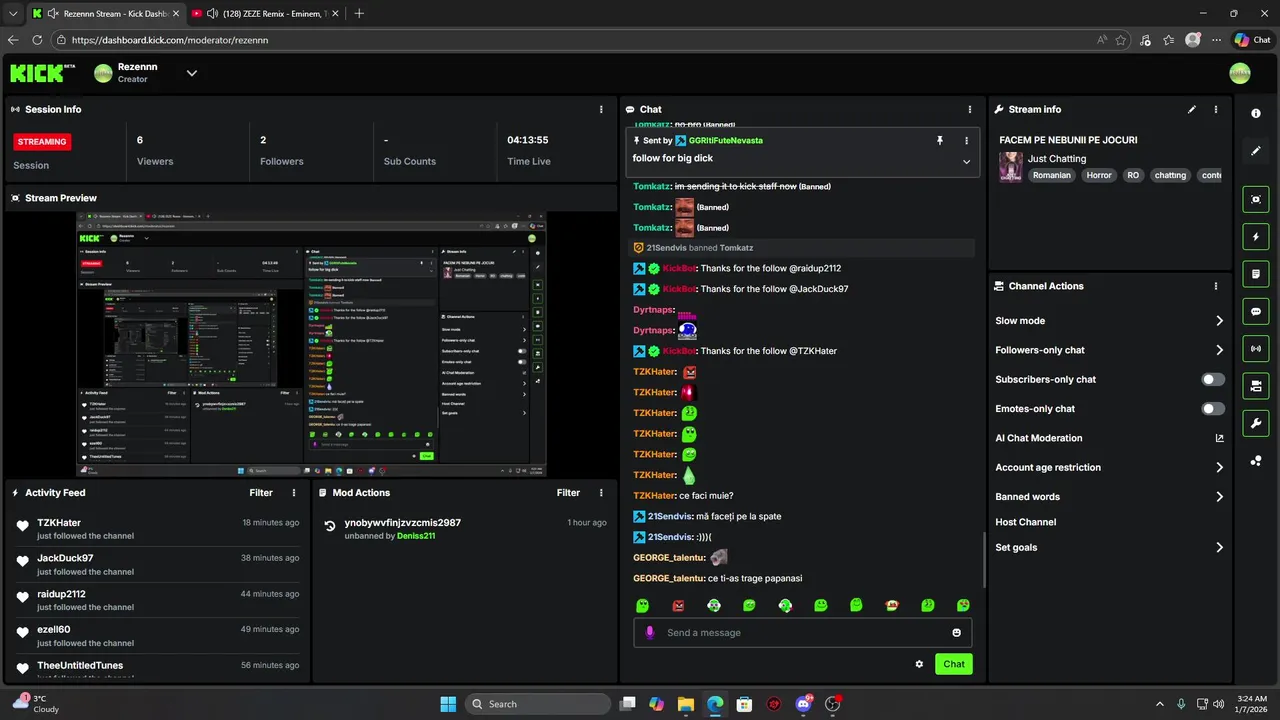The image size is (1280, 720).
Task: Click the Horror stream tag
Action: [1099, 175]
